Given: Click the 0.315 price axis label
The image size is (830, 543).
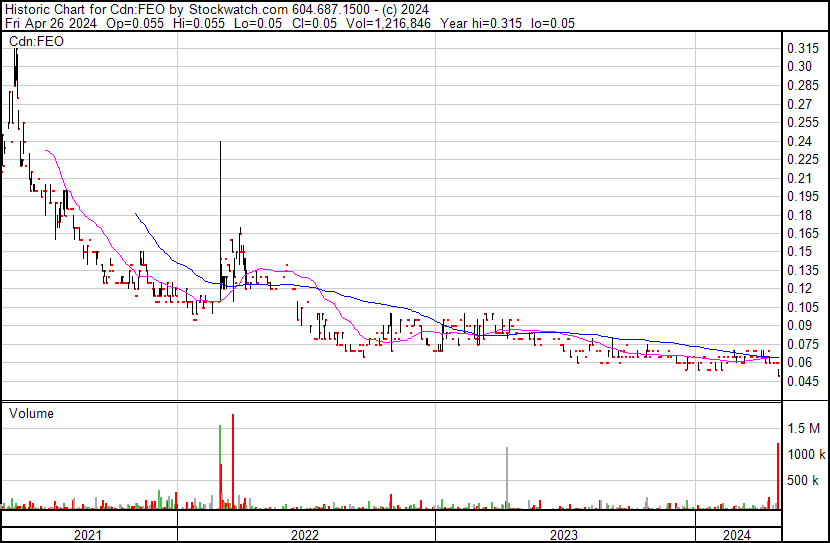Looking at the screenshot, I should (x=803, y=49).
